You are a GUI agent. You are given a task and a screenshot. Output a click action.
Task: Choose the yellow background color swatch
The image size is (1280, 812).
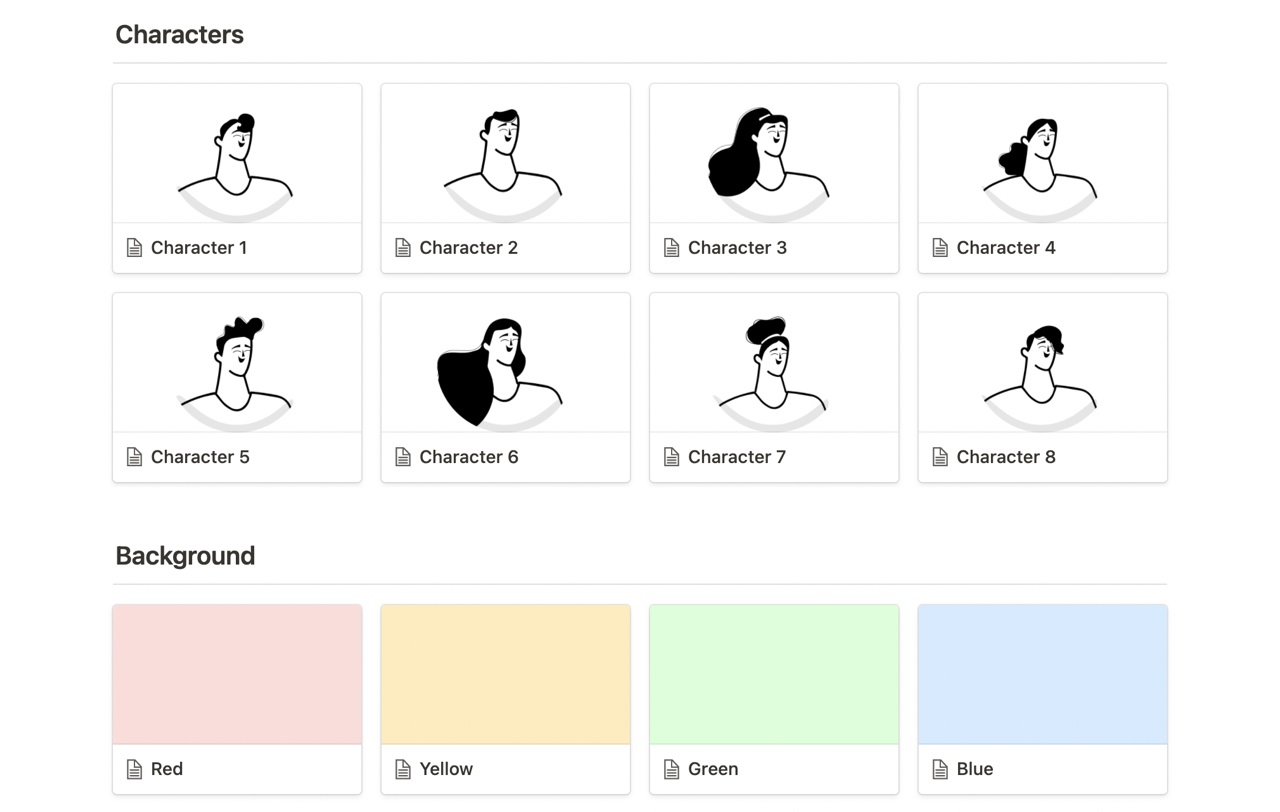tap(505, 675)
